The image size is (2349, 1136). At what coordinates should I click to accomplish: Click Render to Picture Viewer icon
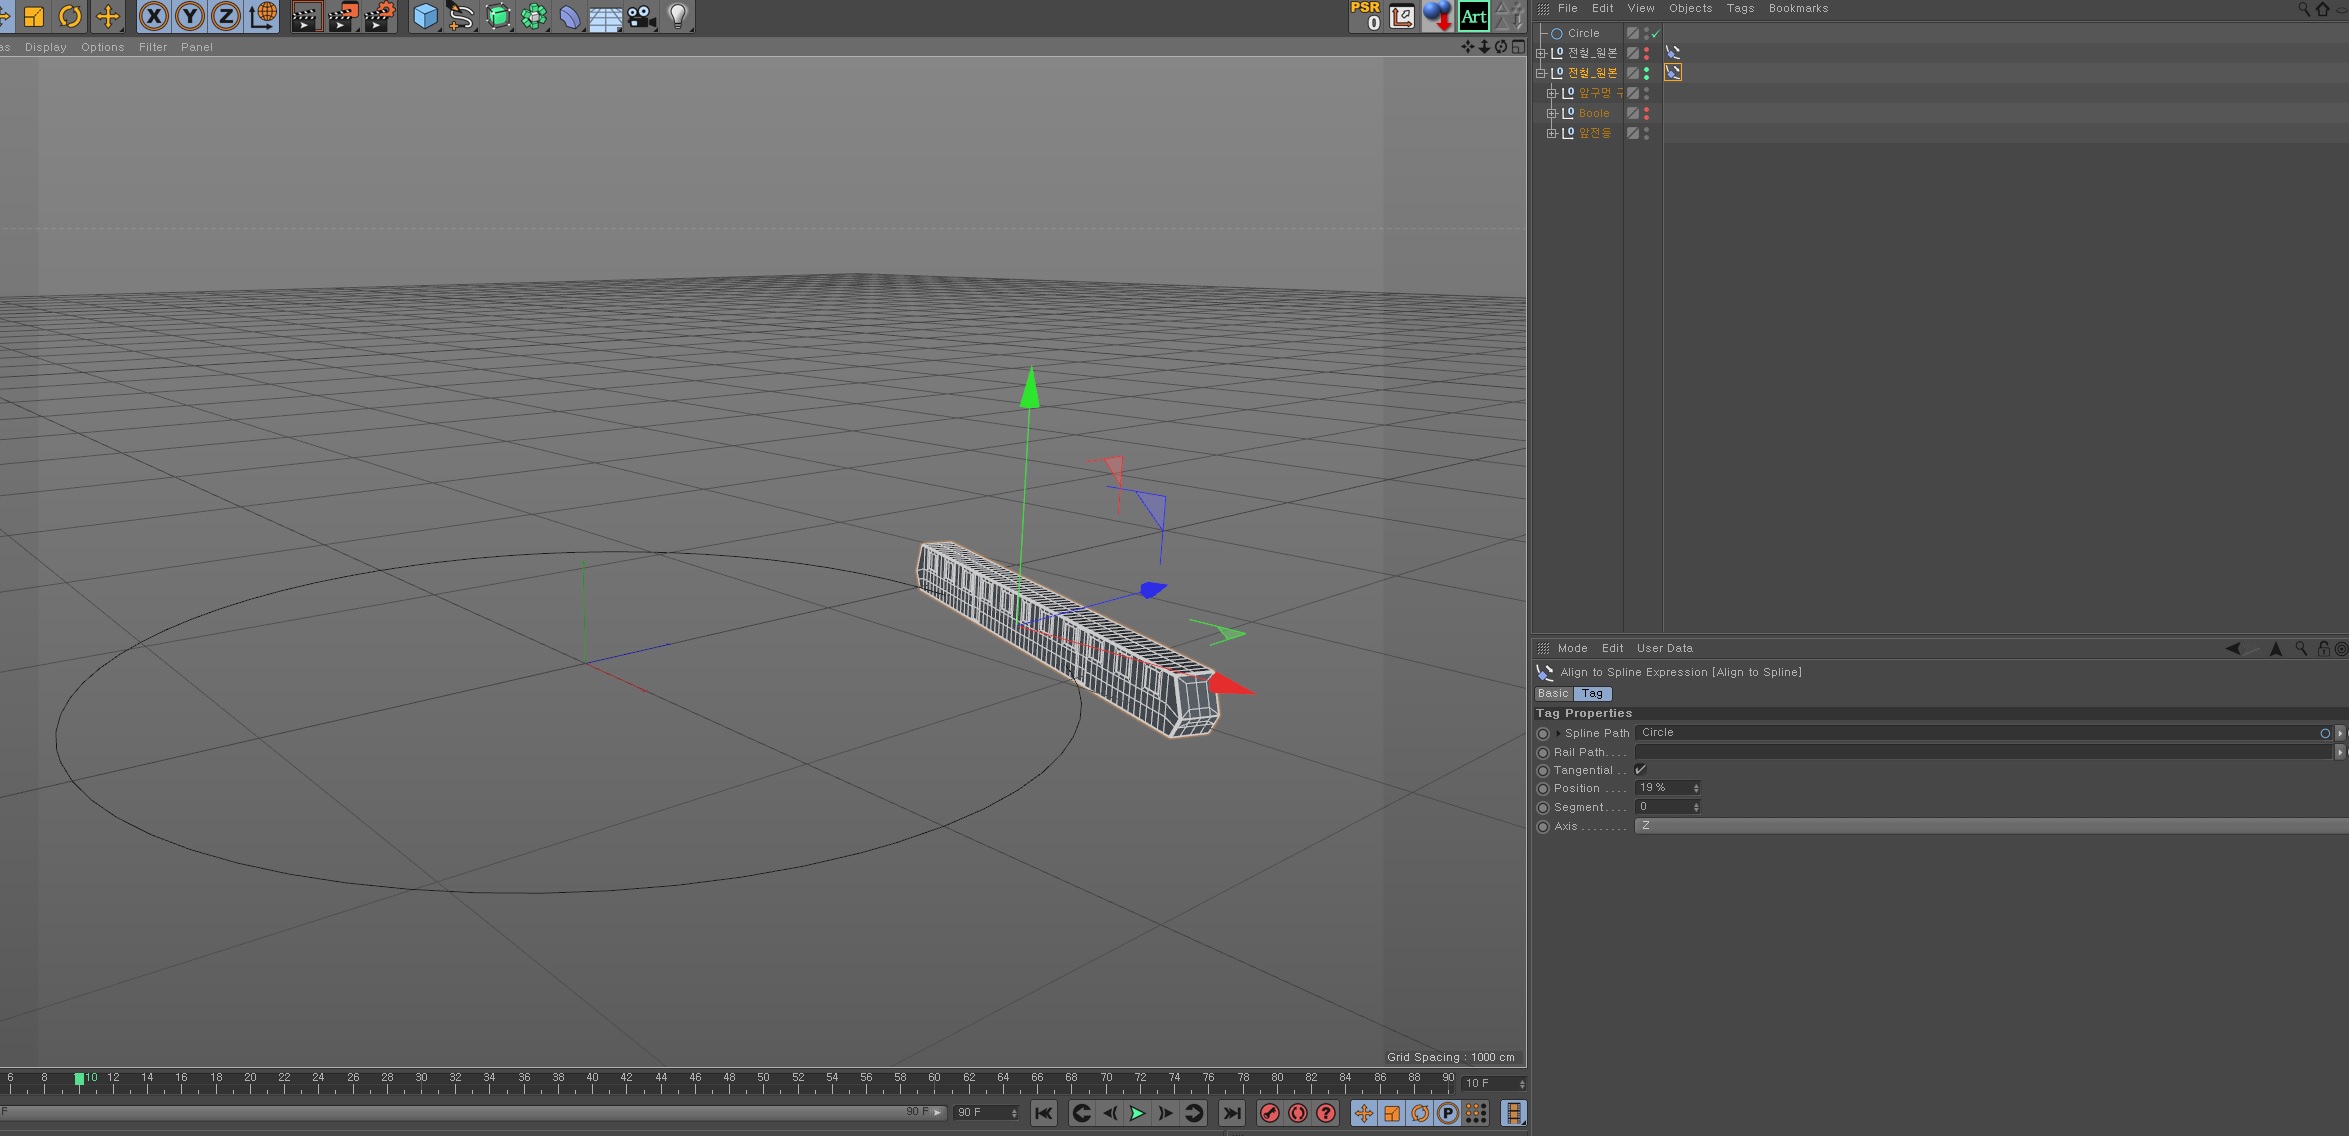pos(343,16)
